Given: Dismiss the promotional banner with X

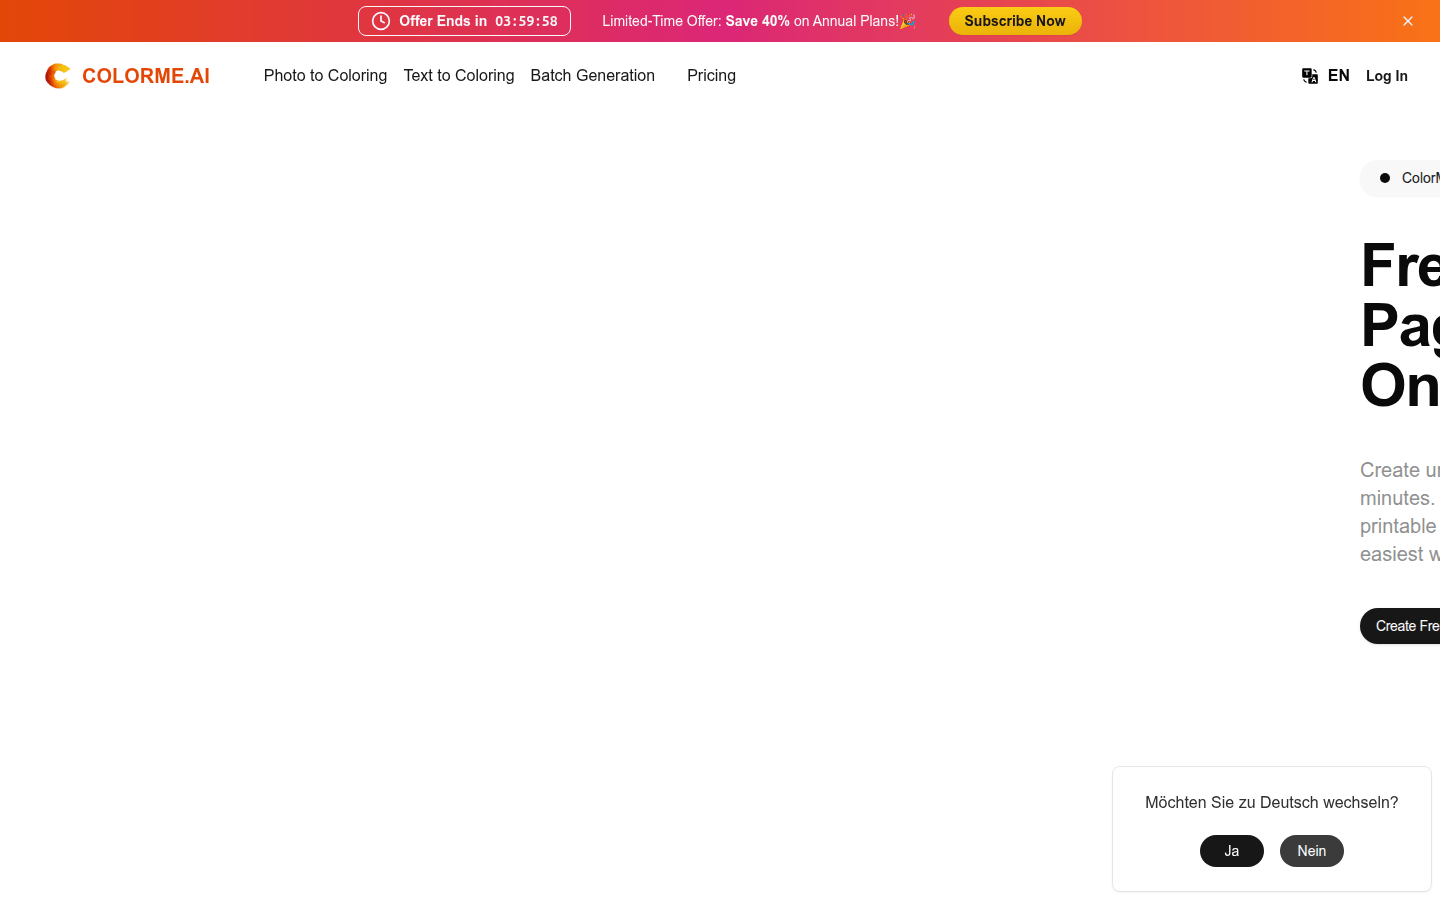Looking at the screenshot, I should [1408, 21].
